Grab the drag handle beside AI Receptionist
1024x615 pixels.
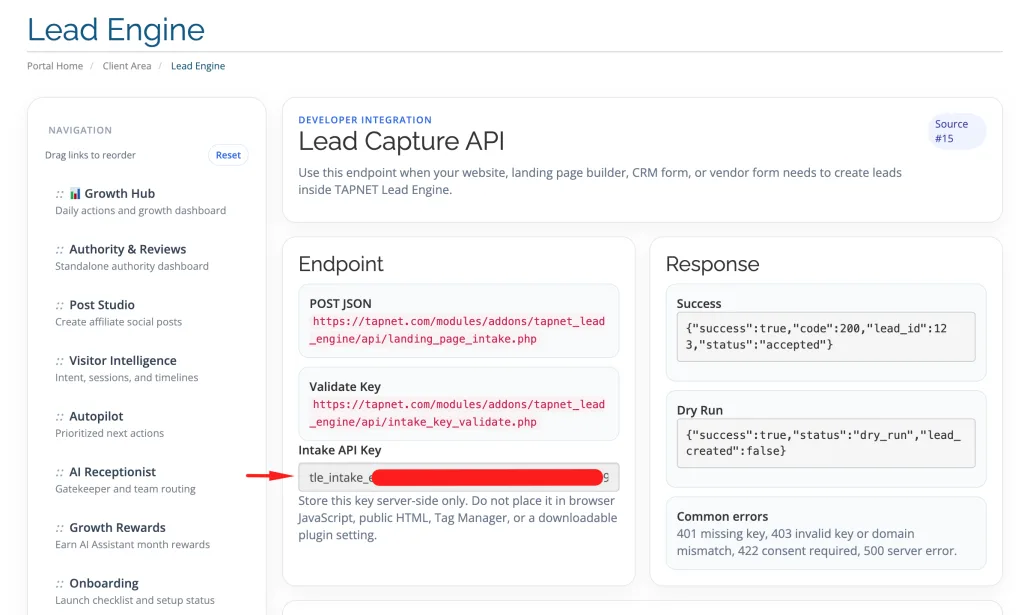click(x=59, y=472)
